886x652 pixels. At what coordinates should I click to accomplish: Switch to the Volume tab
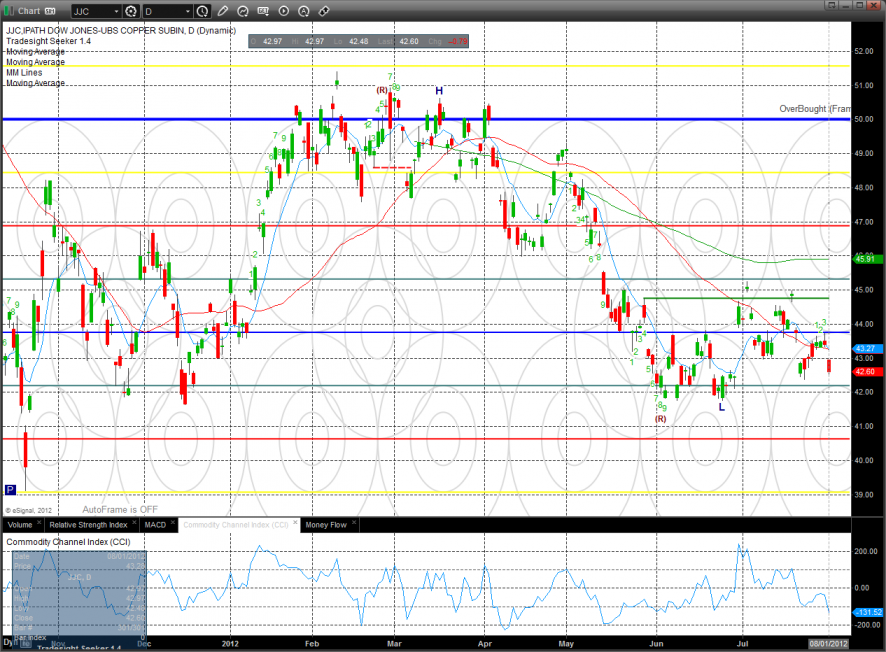tap(20, 524)
